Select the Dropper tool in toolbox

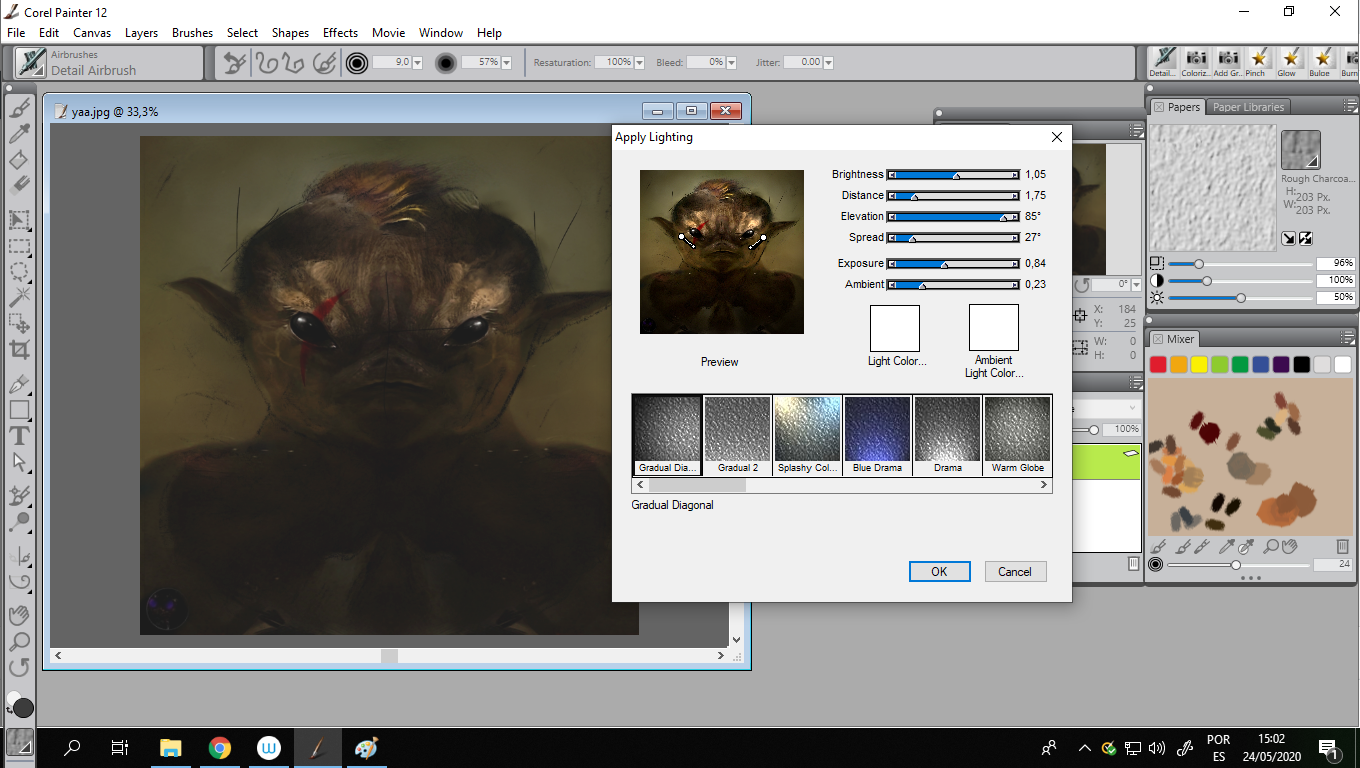click(19, 134)
